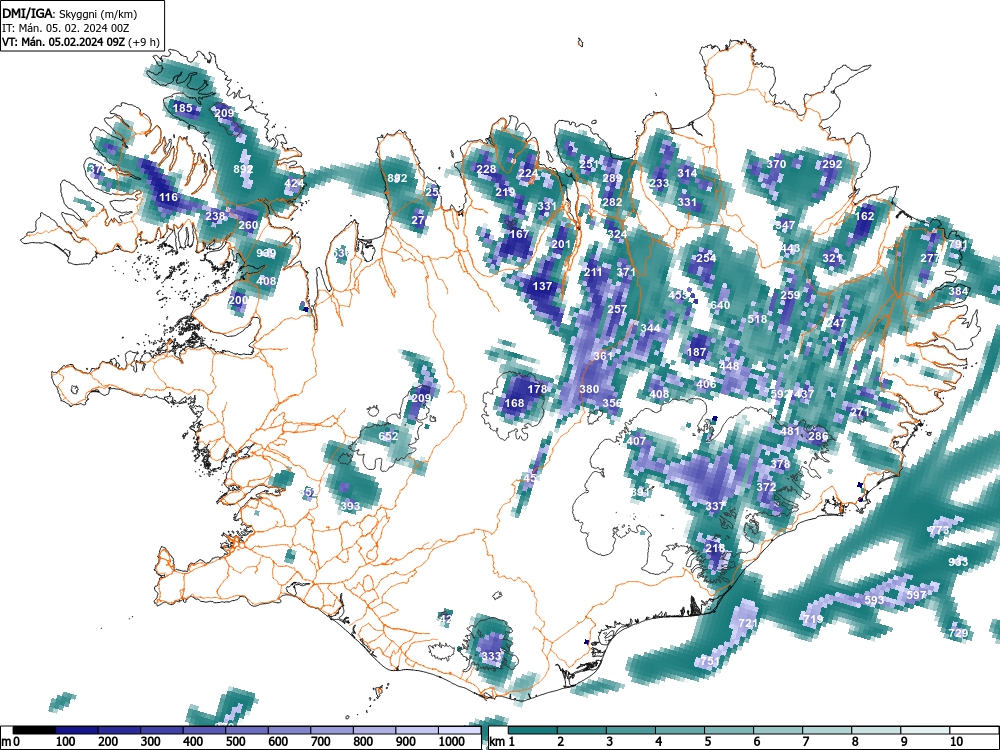Click the map value '219'
The height and width of the screenshot is (750, 1000).
[x=505, y=192]
